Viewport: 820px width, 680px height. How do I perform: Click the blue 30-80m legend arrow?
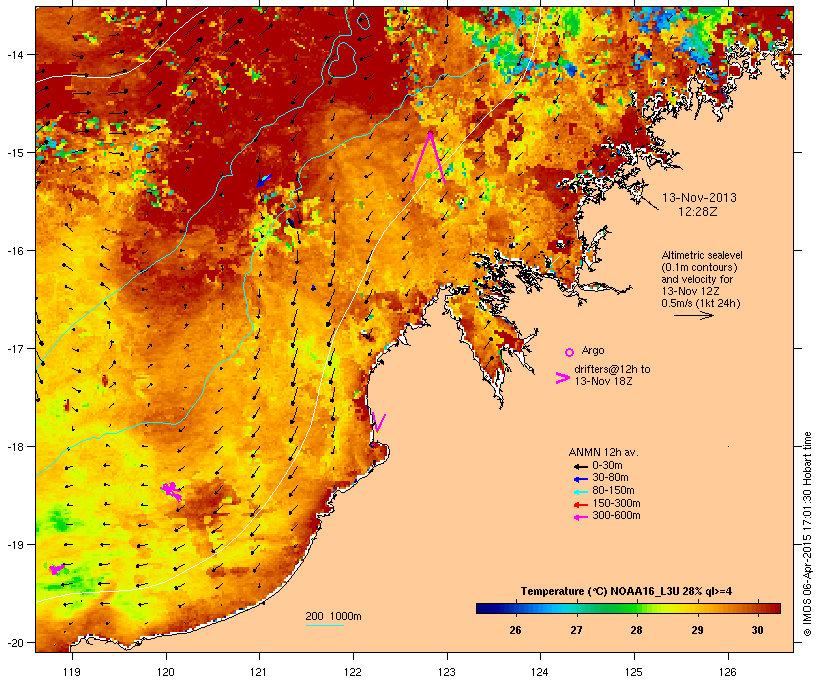tap(580, 479)
